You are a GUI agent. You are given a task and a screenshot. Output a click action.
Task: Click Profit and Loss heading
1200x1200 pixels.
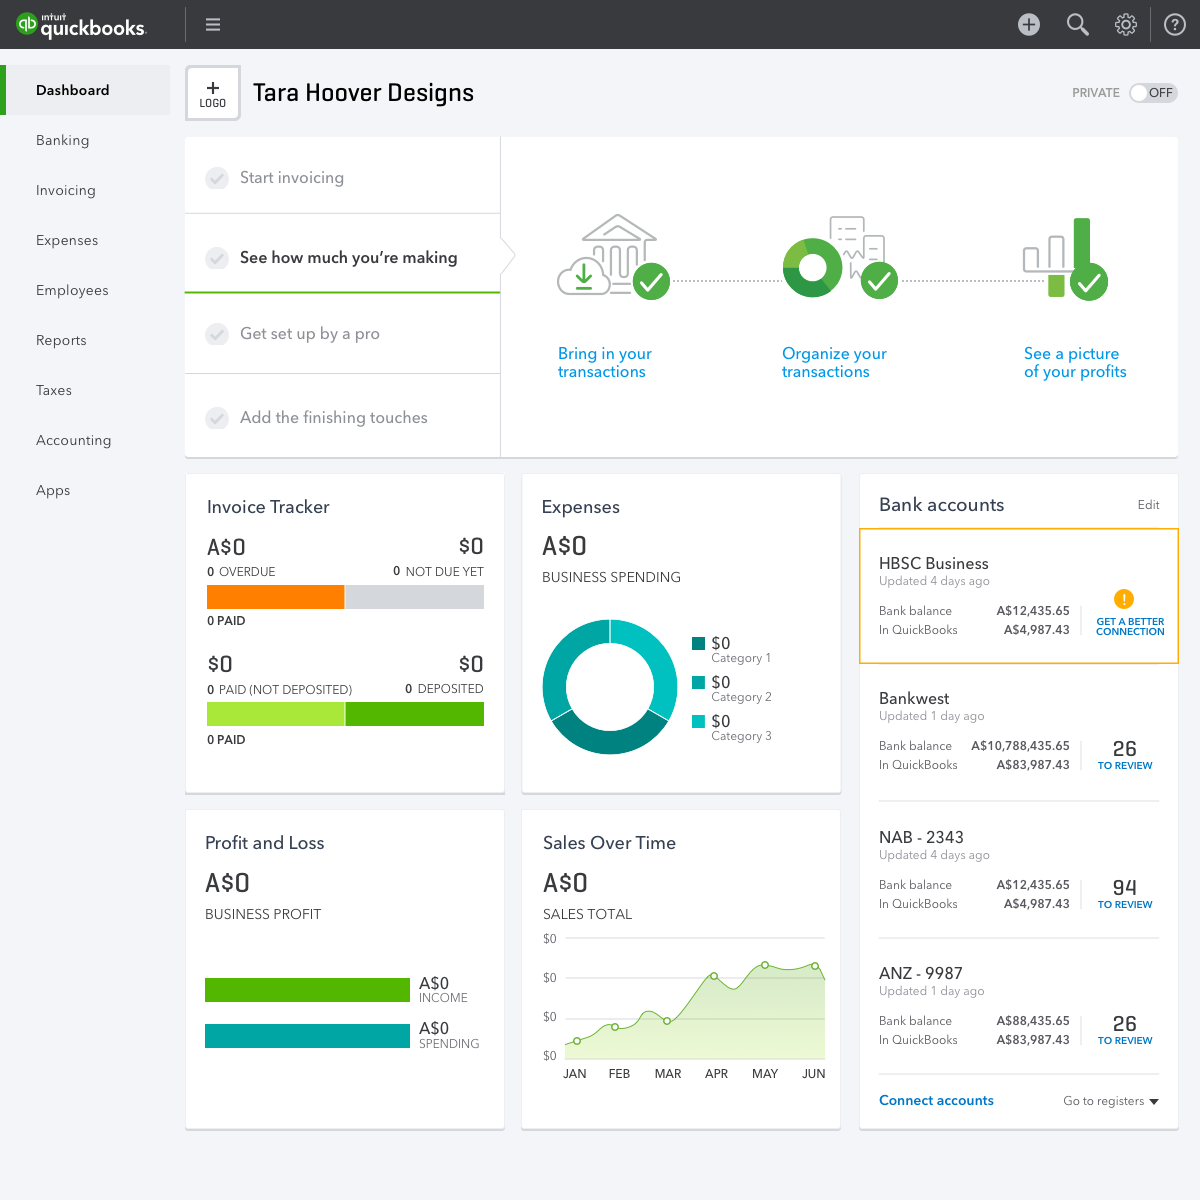click(x=264, y=843)
